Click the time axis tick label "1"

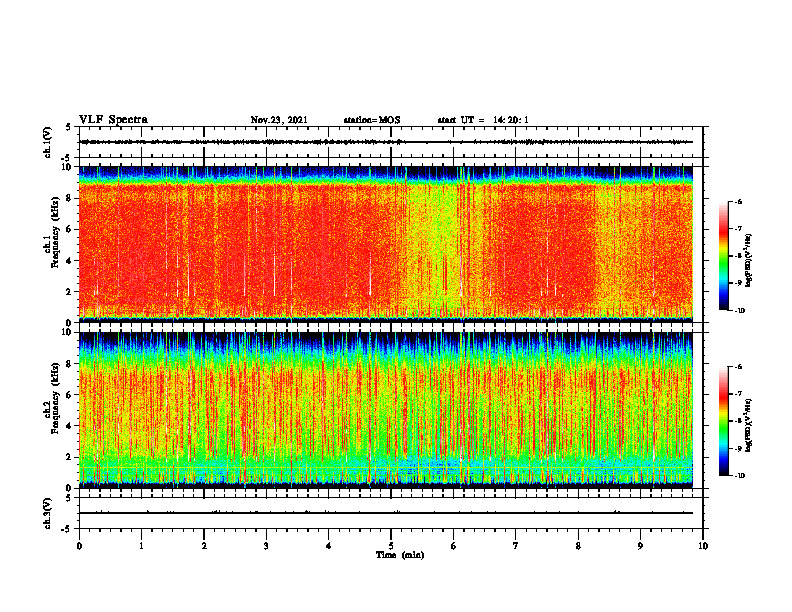click(x=141, y=546)
